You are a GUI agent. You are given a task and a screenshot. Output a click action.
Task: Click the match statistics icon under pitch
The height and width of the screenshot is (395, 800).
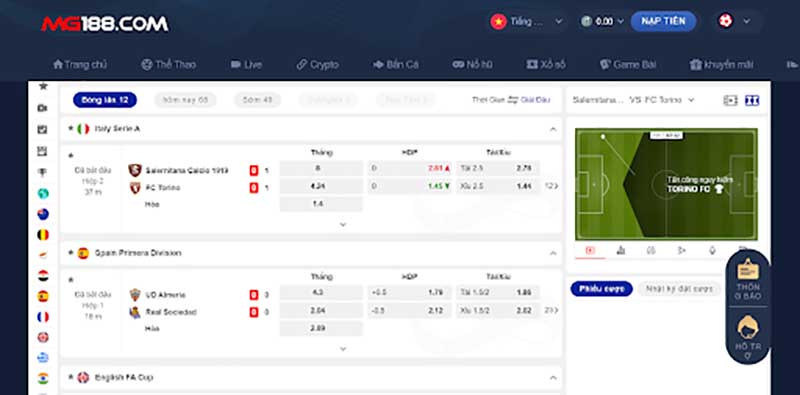pos(621,250)
